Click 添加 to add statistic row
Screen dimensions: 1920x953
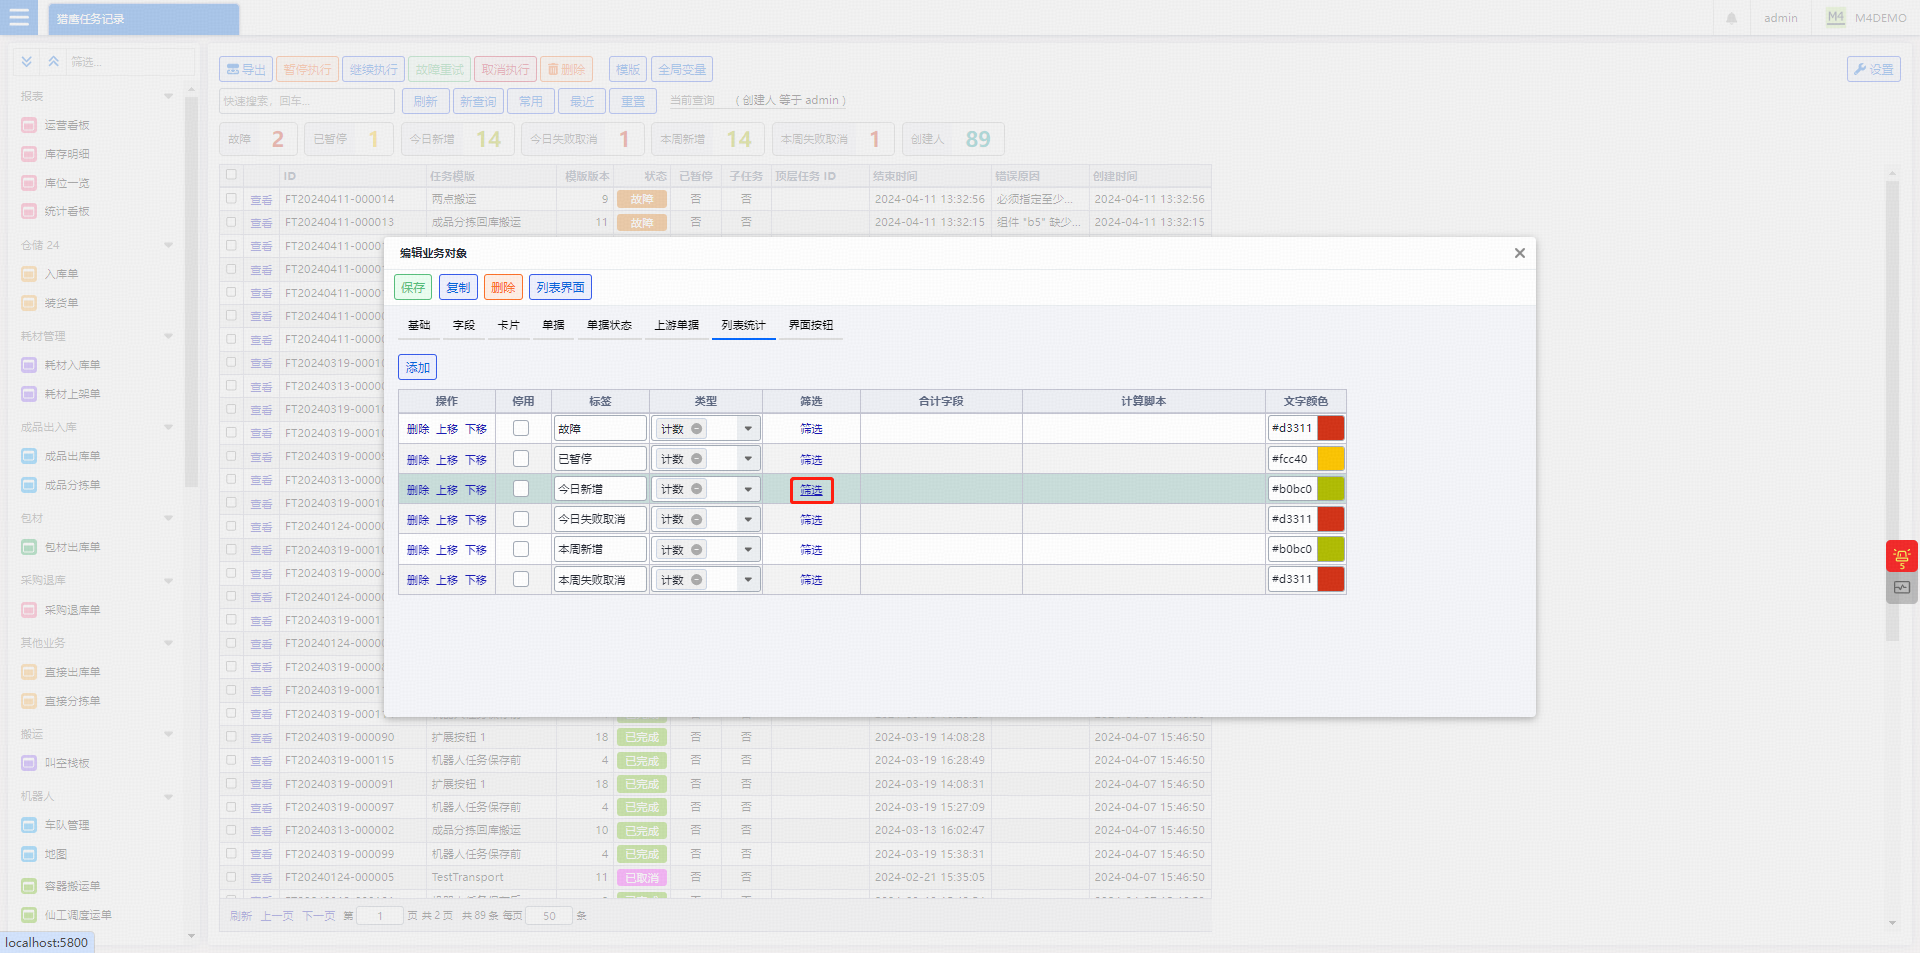tap(418, 367)
